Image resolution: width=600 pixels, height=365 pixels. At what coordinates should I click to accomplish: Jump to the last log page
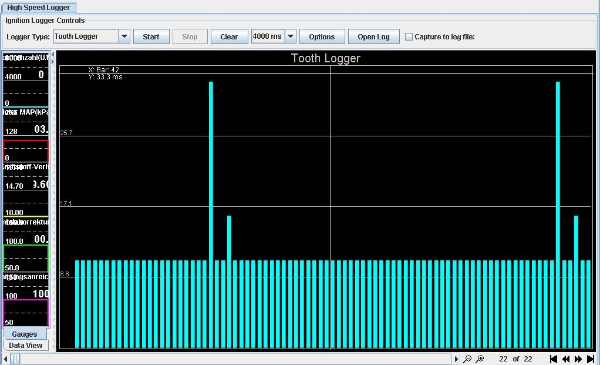click(x=590, y=359)
